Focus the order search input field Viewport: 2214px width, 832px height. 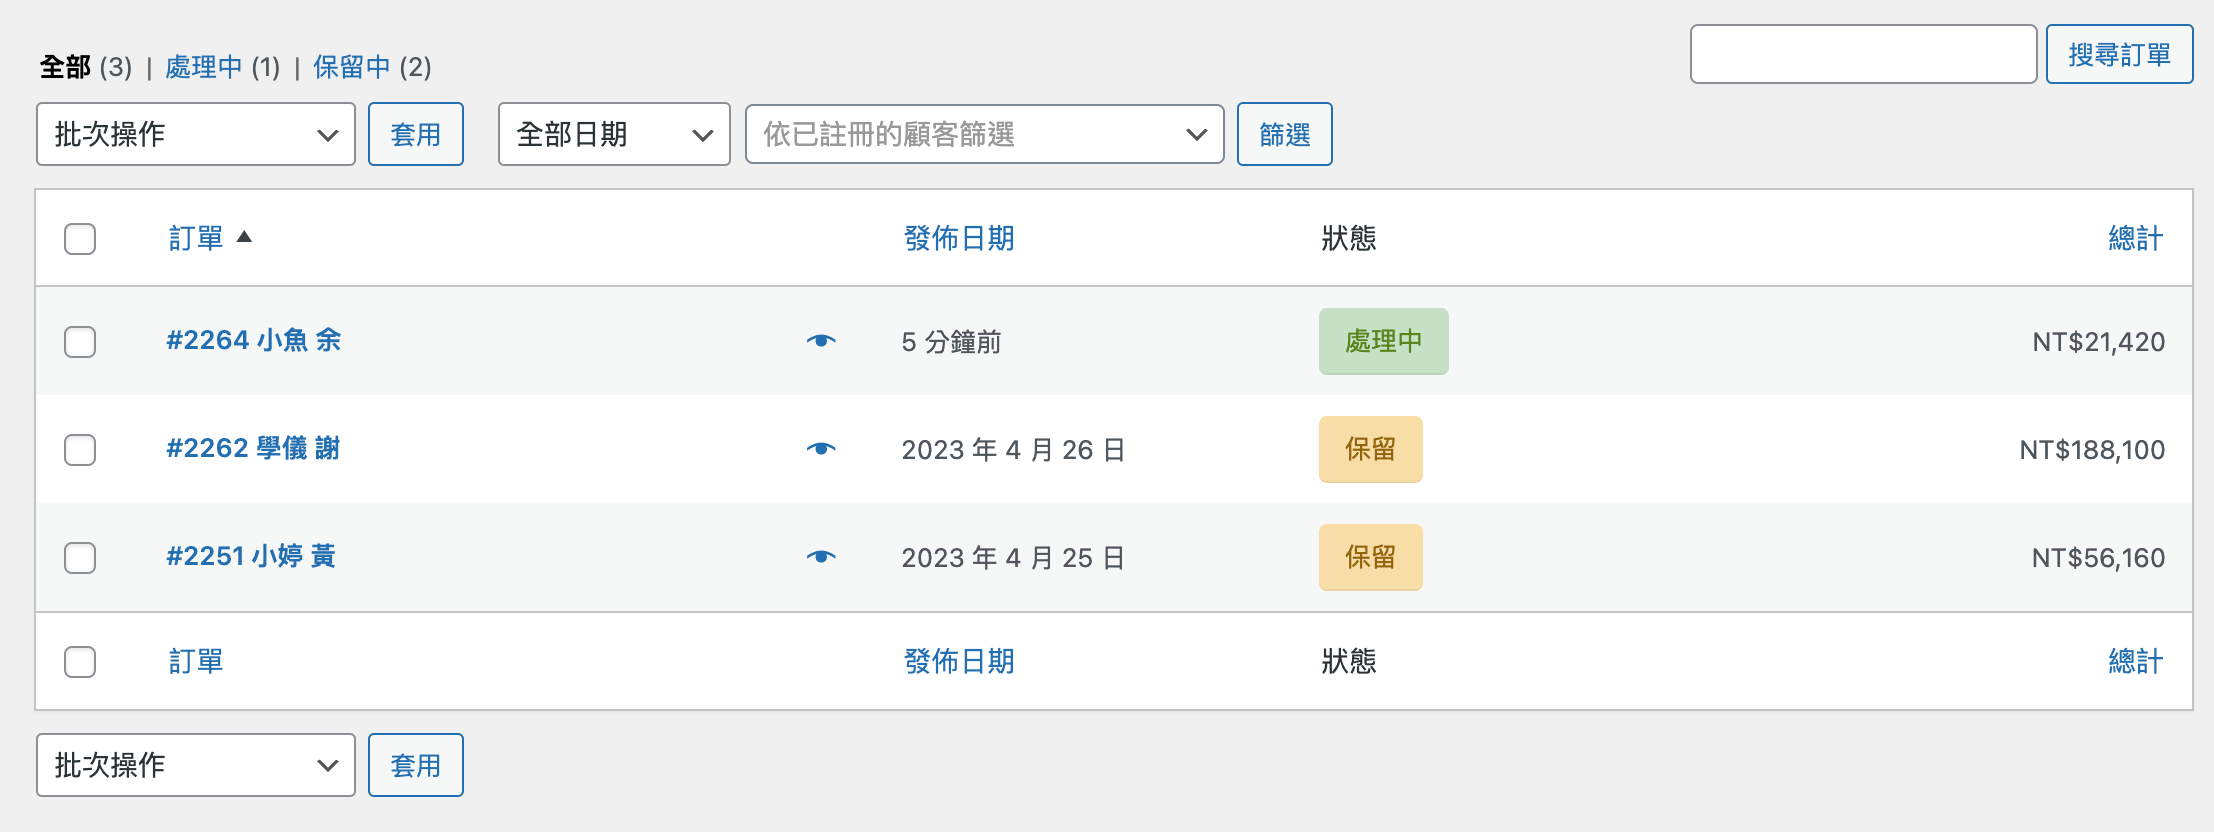pyautogui.click(x=1863, y=54)
